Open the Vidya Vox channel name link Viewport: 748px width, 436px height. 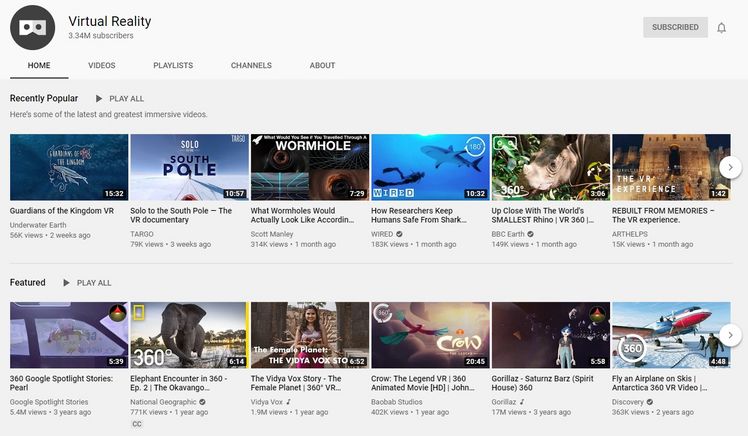click(x=267, y=402)
